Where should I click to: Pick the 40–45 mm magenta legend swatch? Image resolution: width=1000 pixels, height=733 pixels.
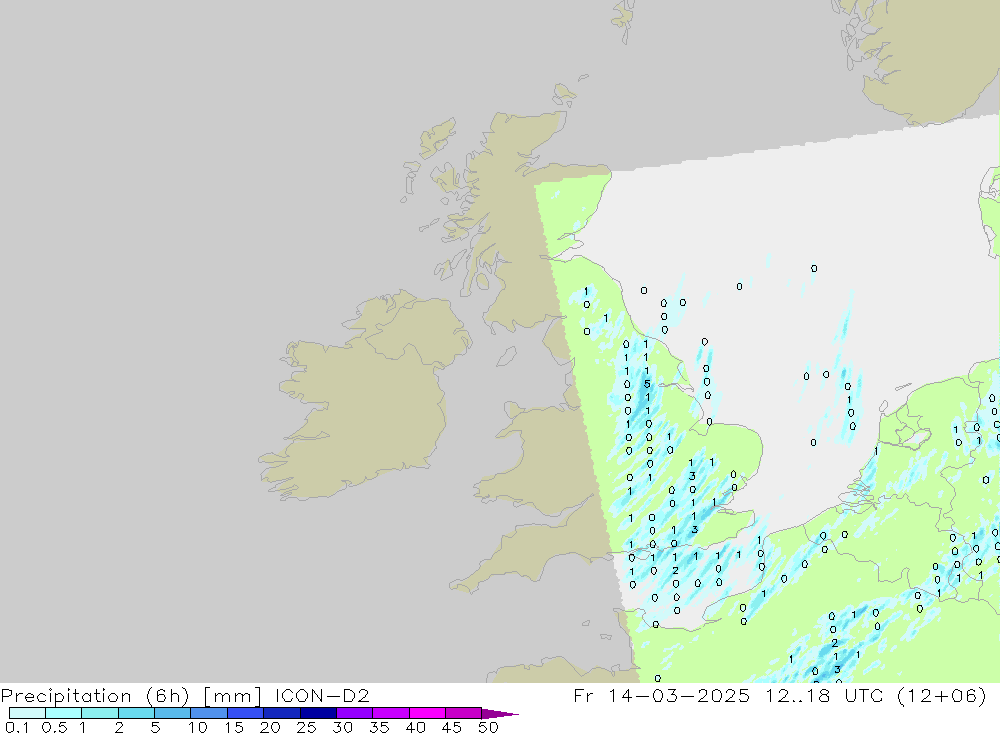click(x=427, y=713)
